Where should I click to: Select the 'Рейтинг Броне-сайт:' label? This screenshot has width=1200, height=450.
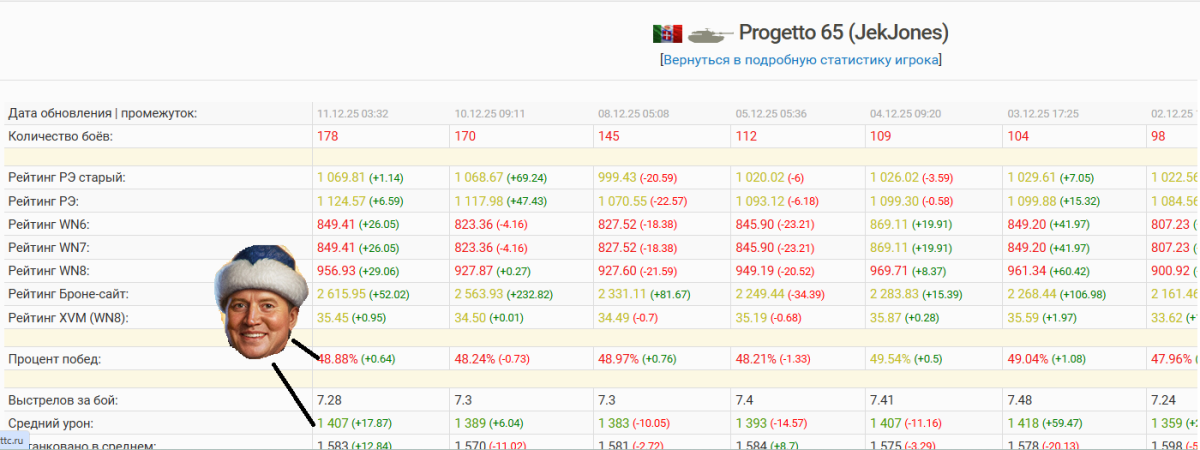click(69, 294)
